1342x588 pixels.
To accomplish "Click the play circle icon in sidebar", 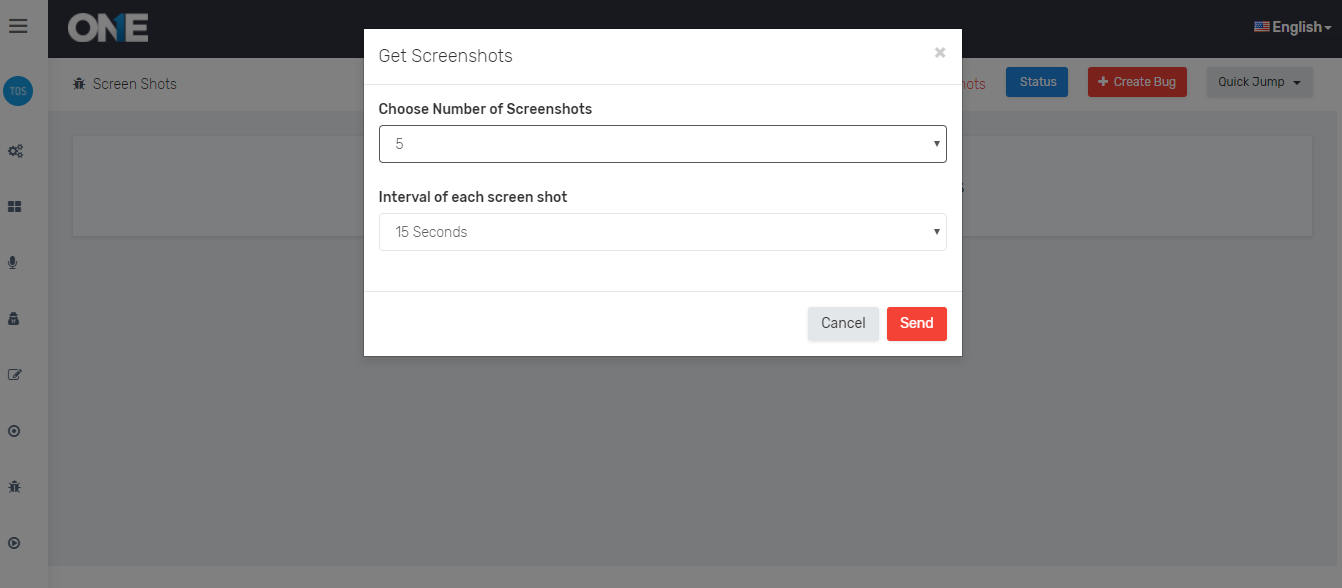I will (14, 542).
